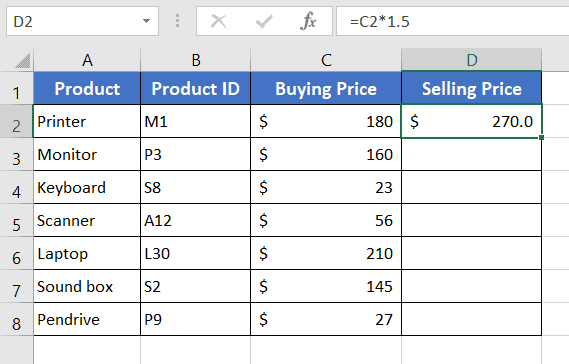Select column D header
The height and width of the screenshot is (364, 569).
coord(472,60)
